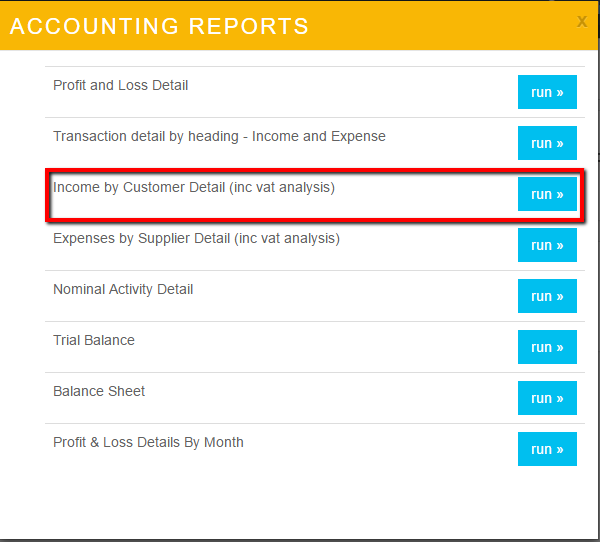
Task: Select Profit & Loss Details By Month text
Action: [x=148, y=443]
